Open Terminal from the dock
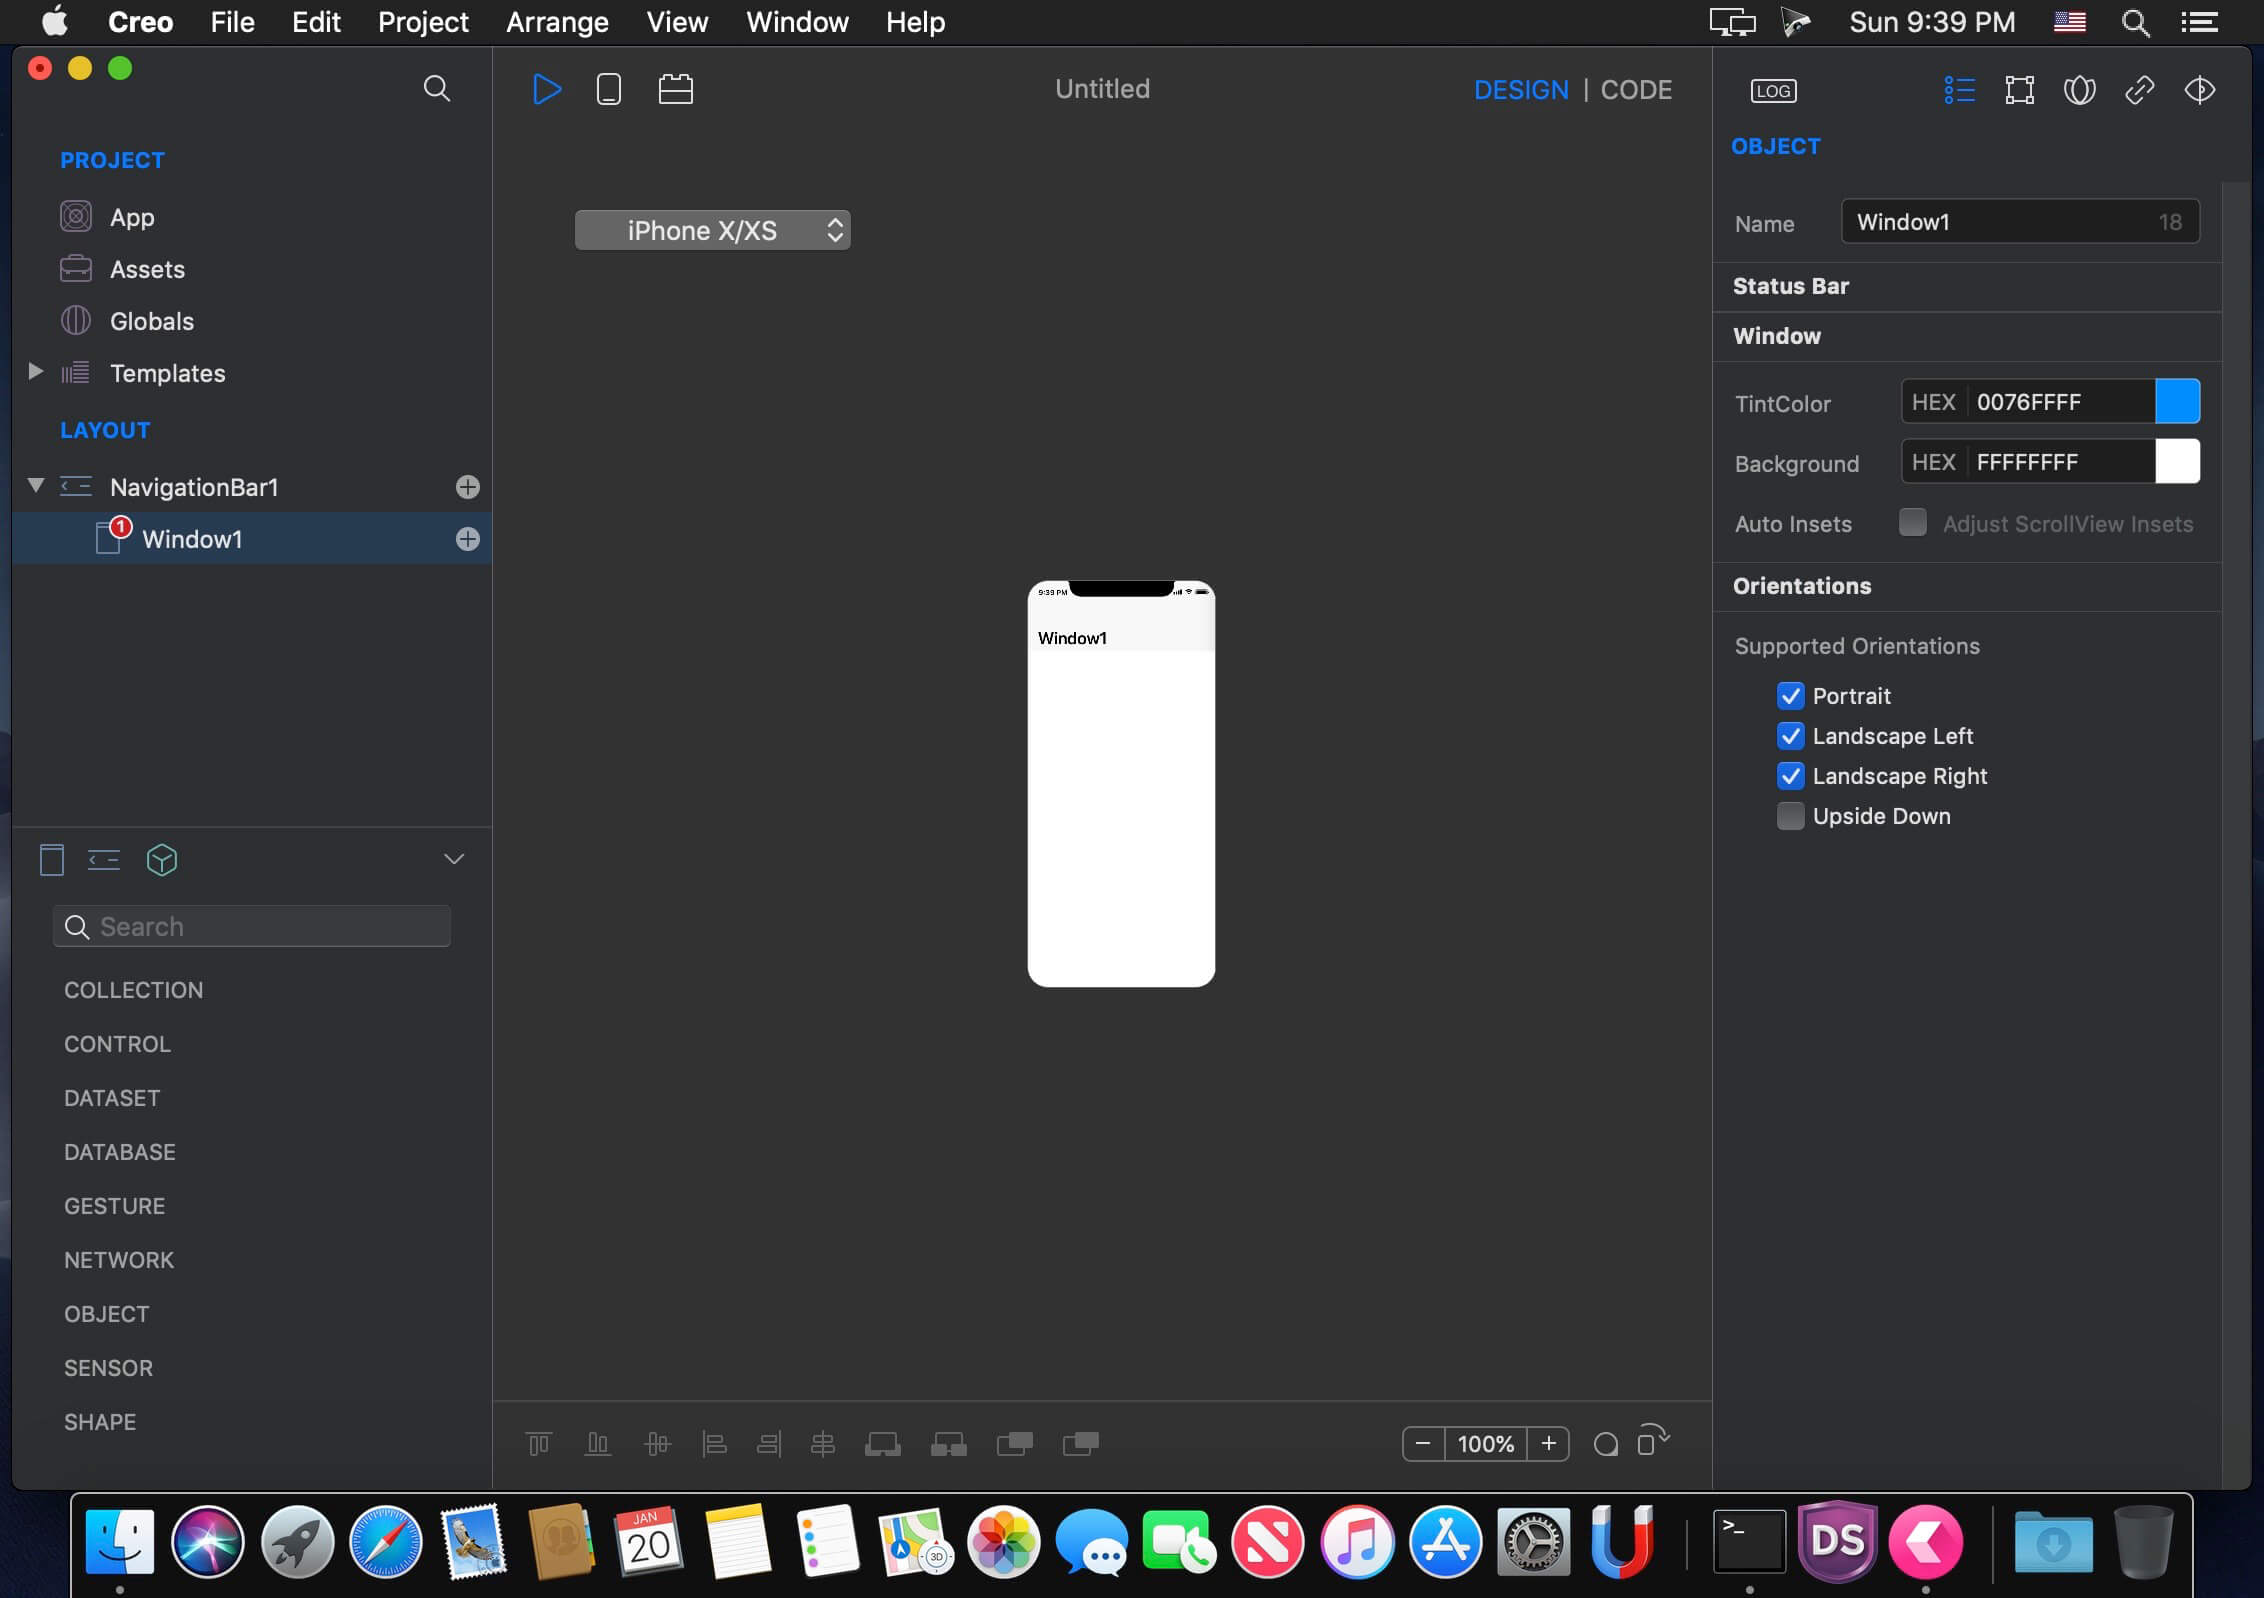Screen dimensions: 2264x1598 1749,1541
